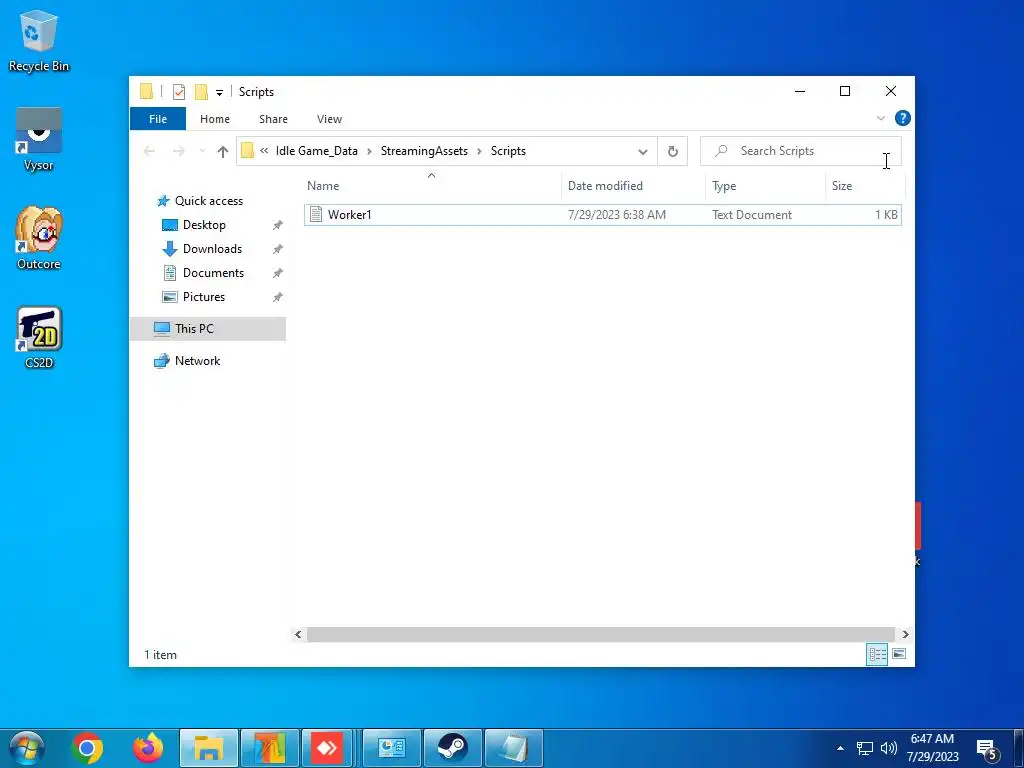Show hidden system tray icons
The height and width of the screenshot is (768, 1024).
point(840,748)
